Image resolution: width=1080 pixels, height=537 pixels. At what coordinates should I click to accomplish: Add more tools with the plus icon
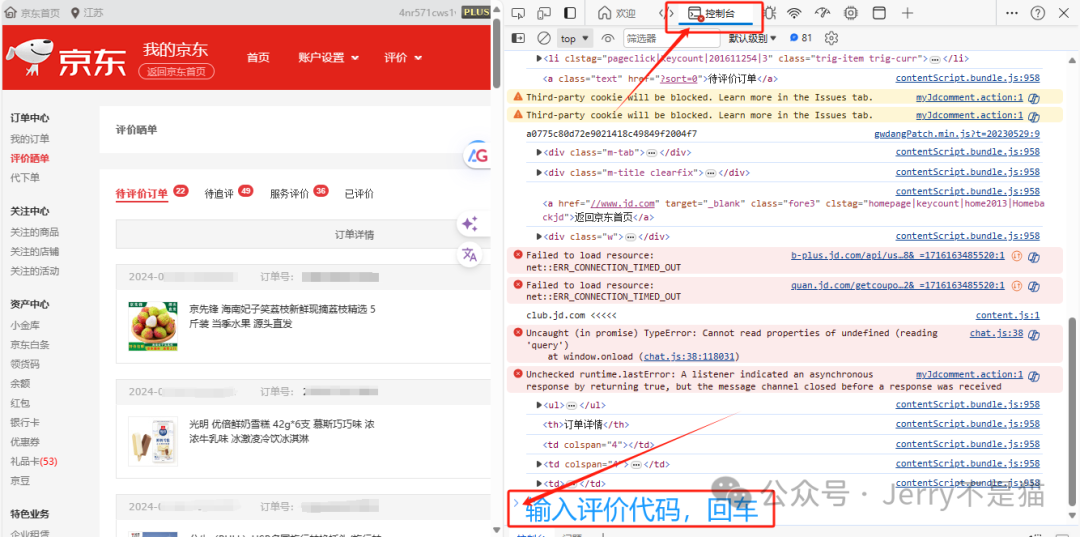pos(908,13)
